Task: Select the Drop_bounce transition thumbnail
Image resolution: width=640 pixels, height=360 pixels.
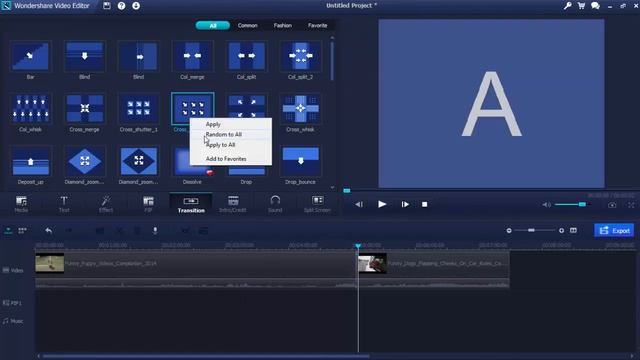Action: [300, 161]
